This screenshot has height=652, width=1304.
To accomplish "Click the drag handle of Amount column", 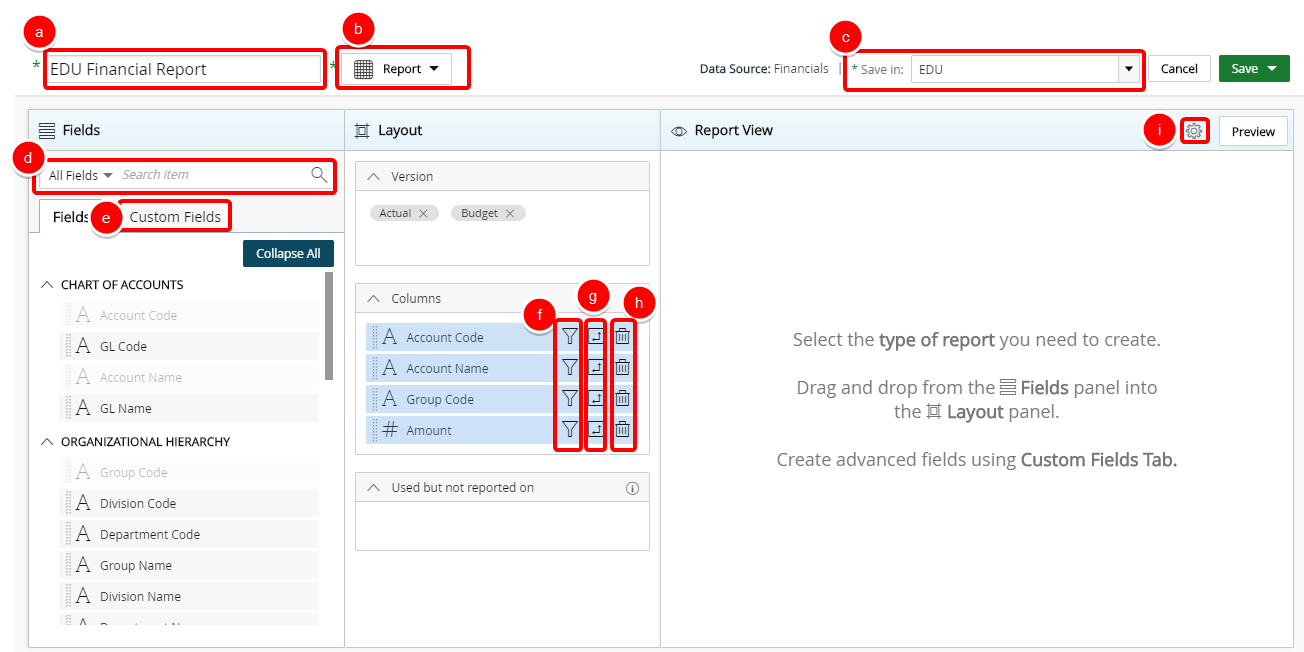I will (x=375, y=430).
